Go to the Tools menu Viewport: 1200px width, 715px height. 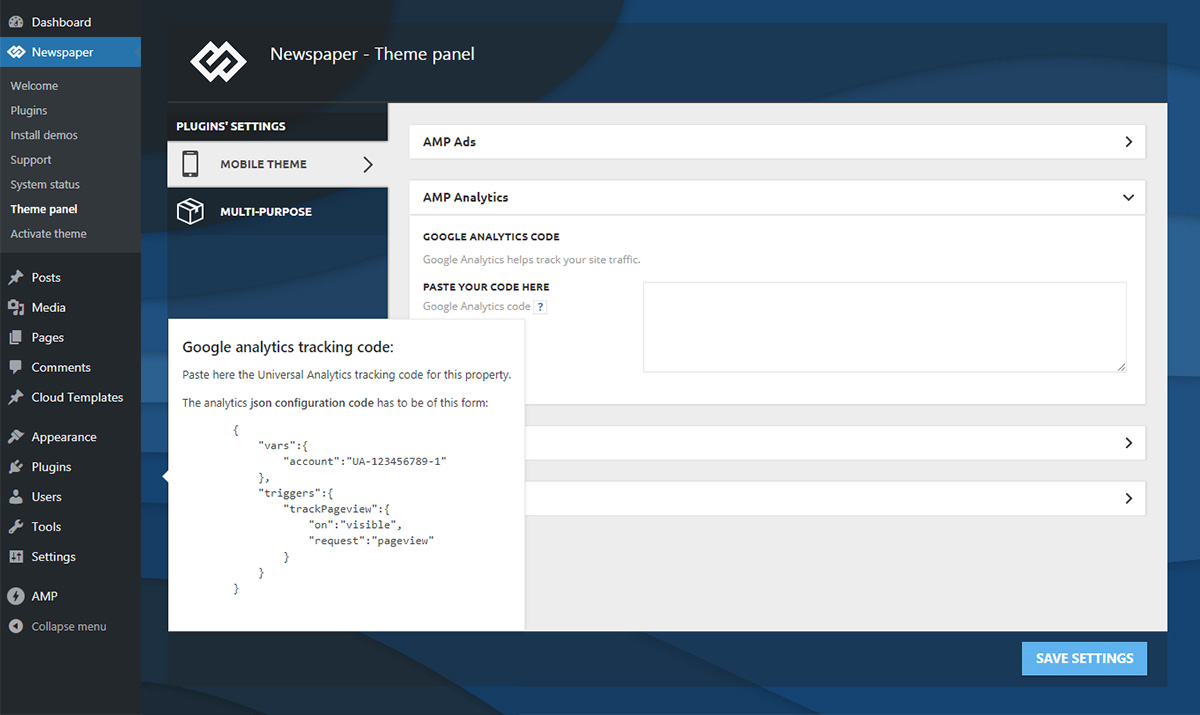click(70, 527)
